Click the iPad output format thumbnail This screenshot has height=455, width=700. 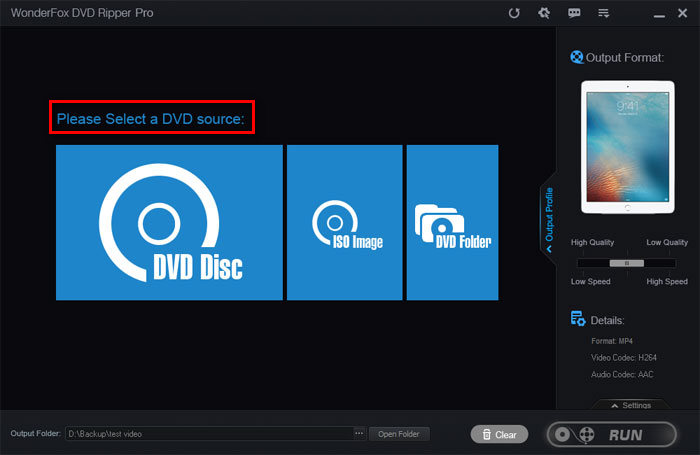click(x=628, y=147)
